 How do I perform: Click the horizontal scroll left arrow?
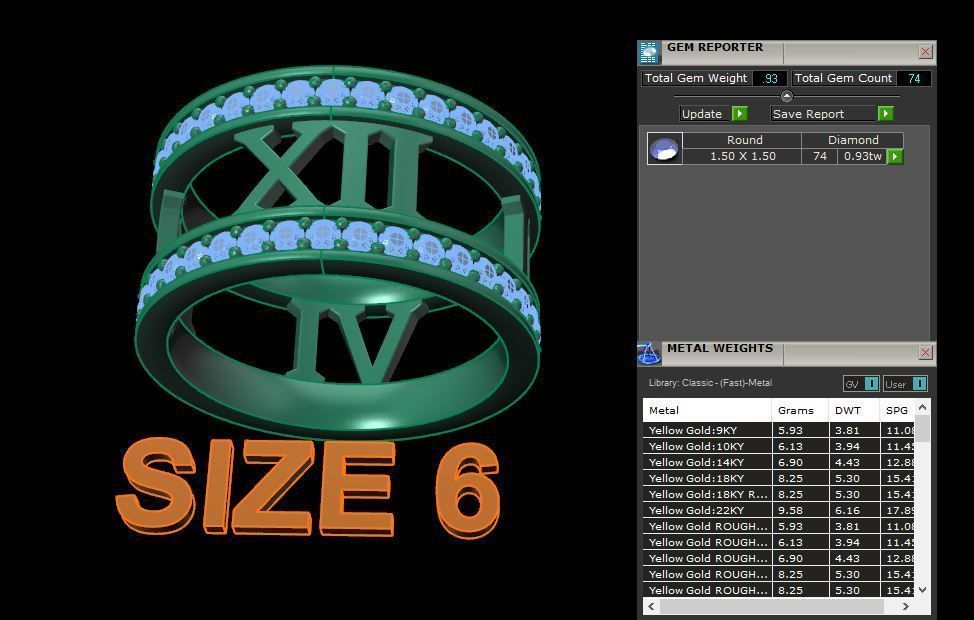click(651, 606)
